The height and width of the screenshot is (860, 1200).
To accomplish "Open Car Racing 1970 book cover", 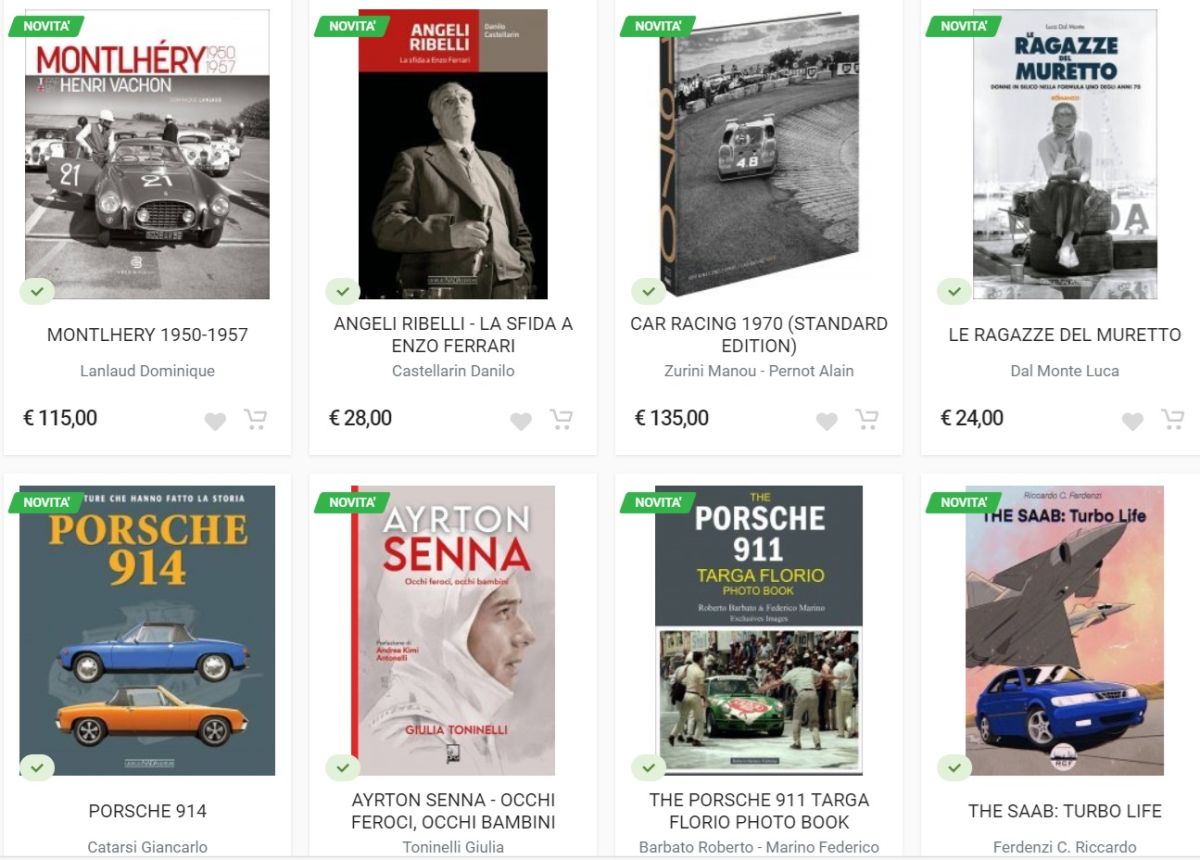I will tap(759, 154).
